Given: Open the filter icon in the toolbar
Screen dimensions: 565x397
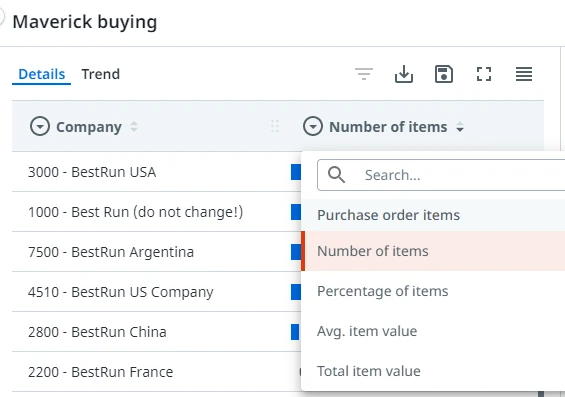Looking at the screenshot, I should (364, 74).
